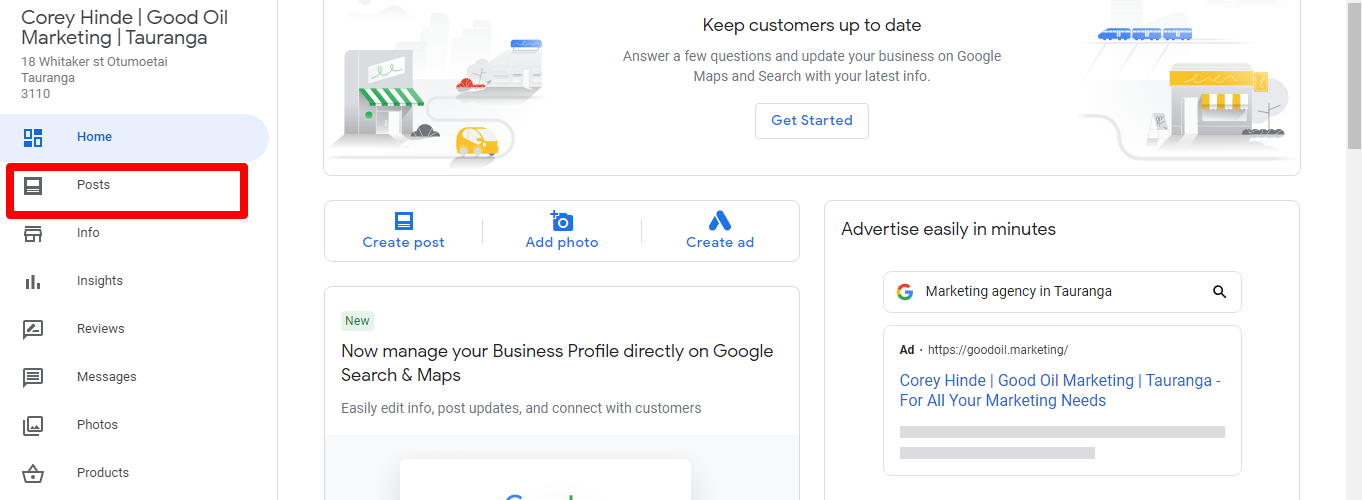Click the Info storefront icon

coord(33,234)
